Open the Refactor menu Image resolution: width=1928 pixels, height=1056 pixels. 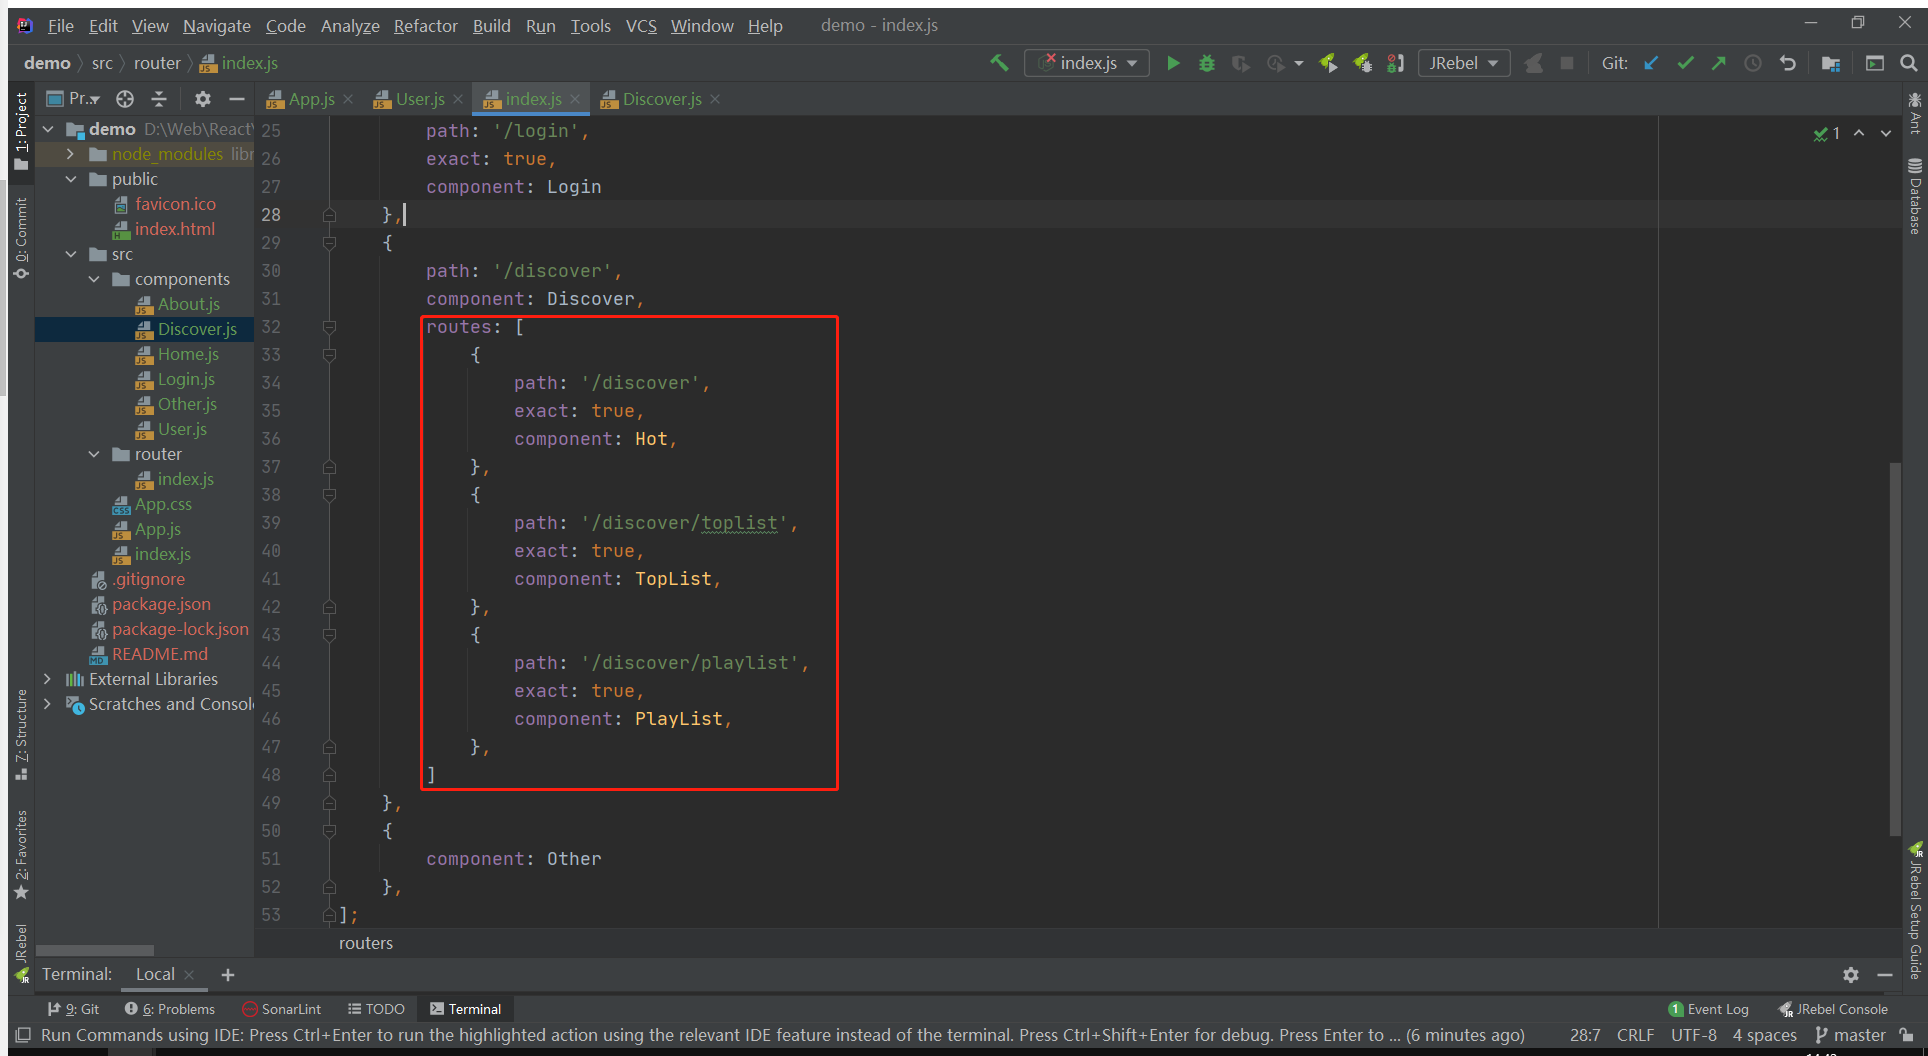(425, 26)
